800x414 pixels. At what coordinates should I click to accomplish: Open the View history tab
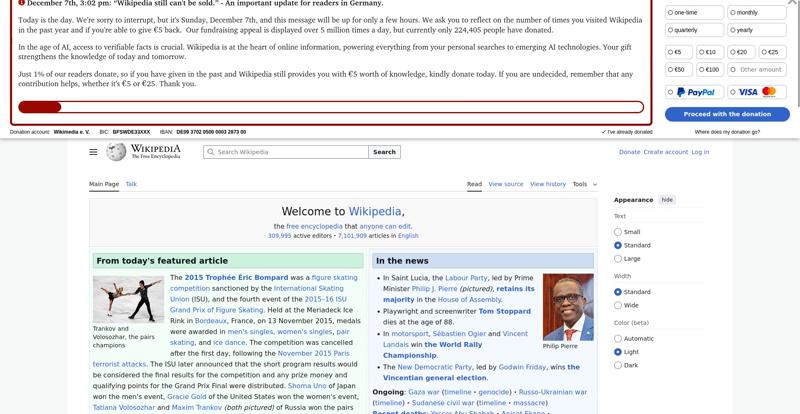[x=547, y=184]
